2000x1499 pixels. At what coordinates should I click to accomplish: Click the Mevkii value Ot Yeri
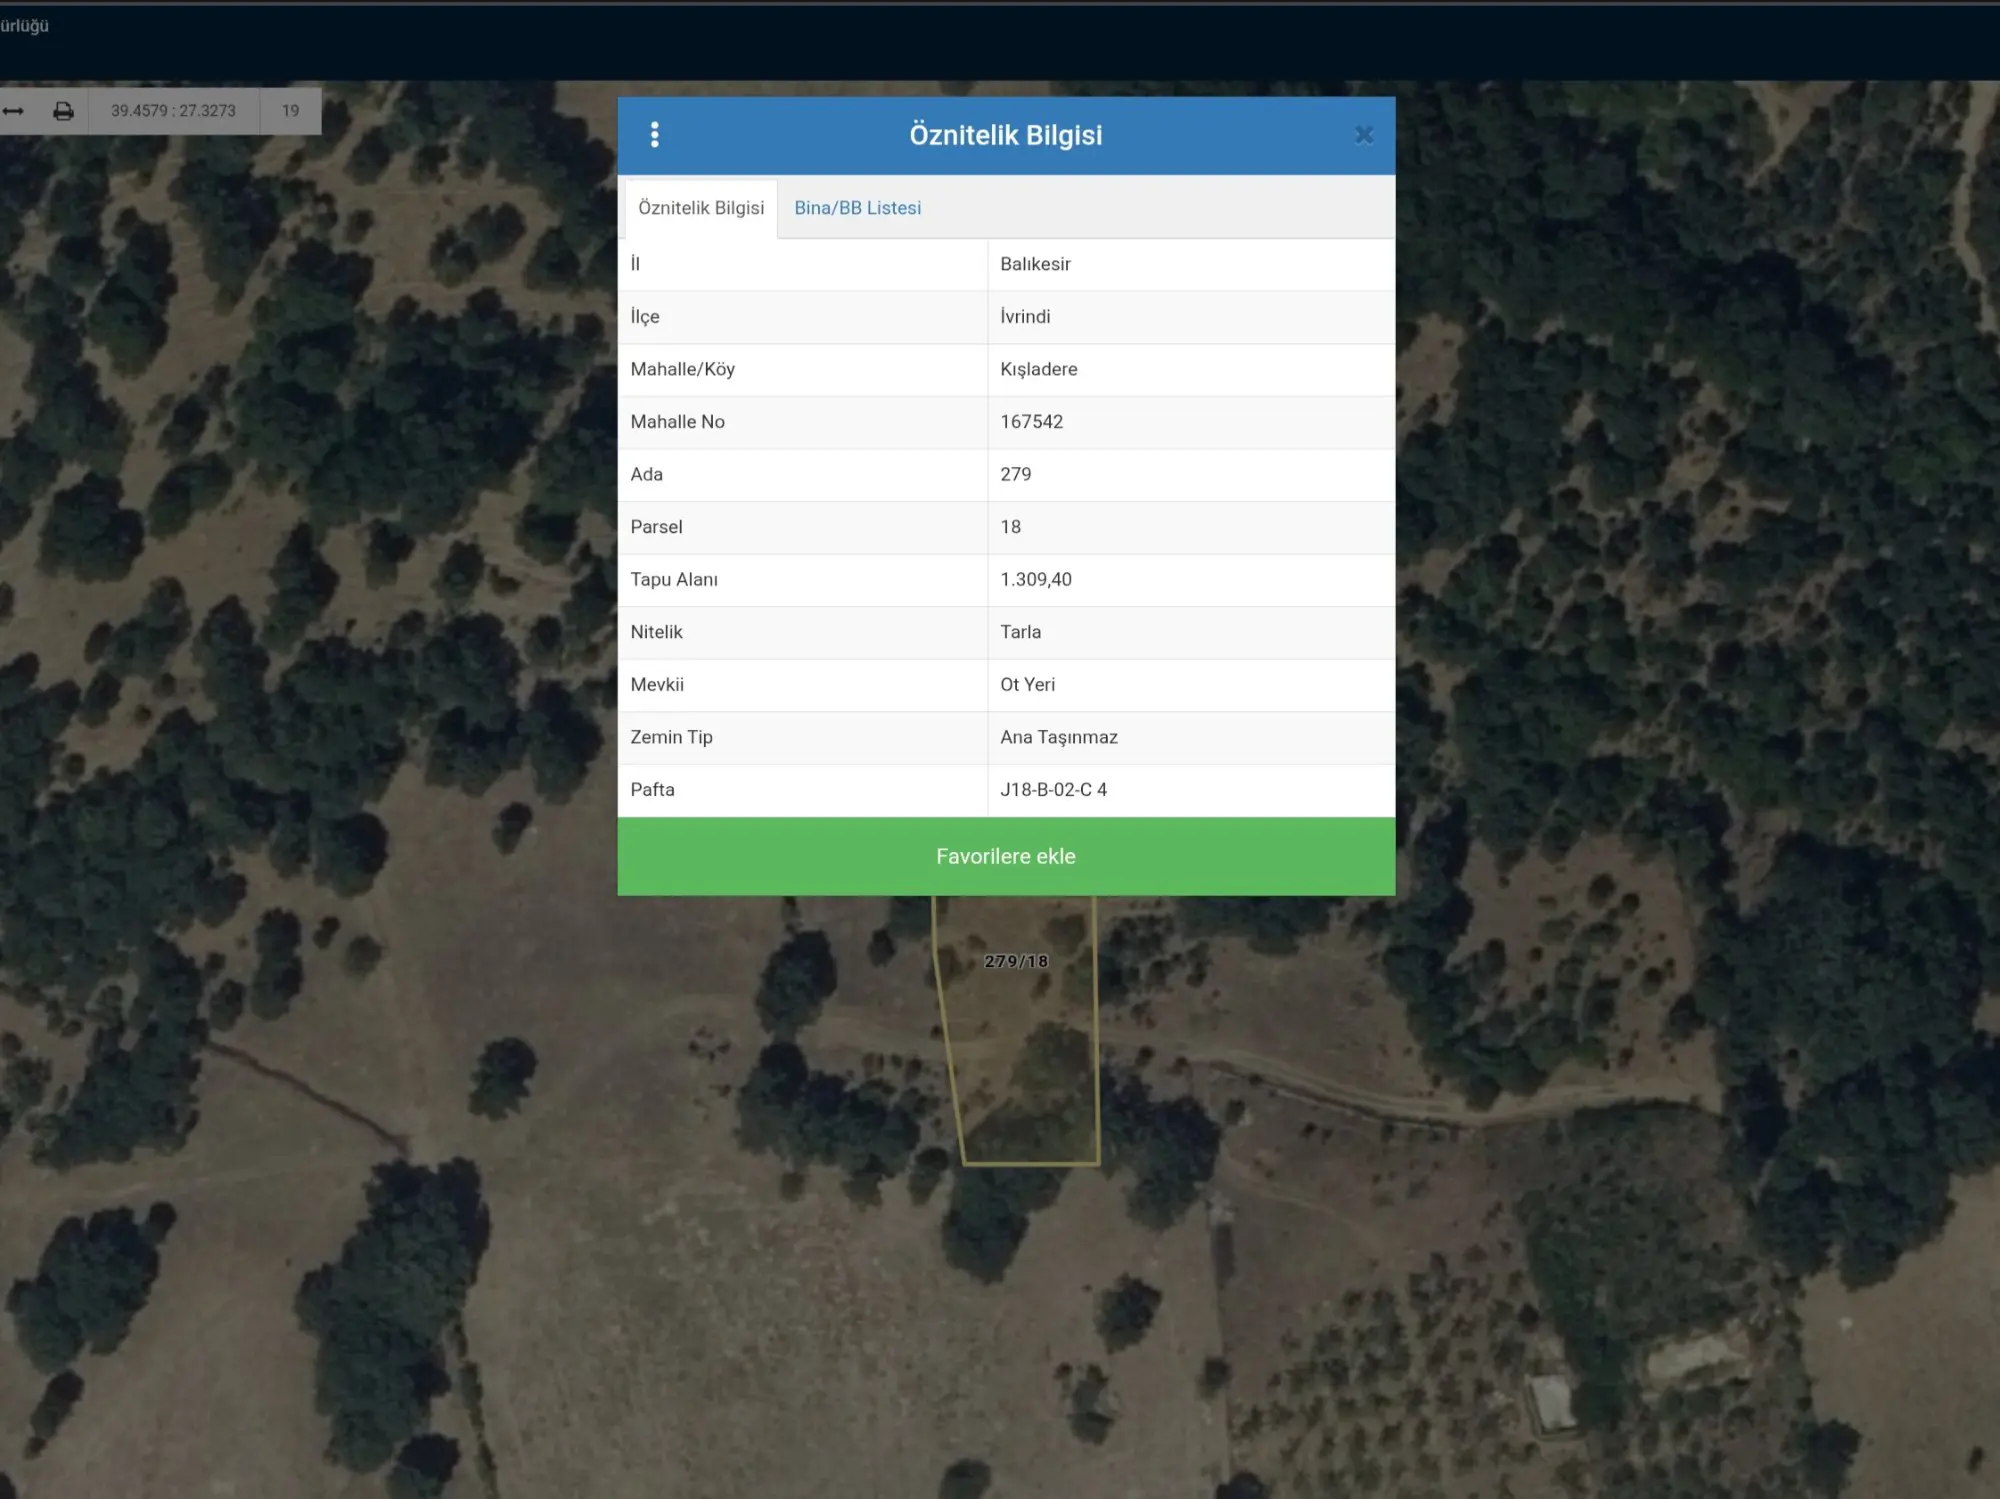click(x=1027, y=685)
